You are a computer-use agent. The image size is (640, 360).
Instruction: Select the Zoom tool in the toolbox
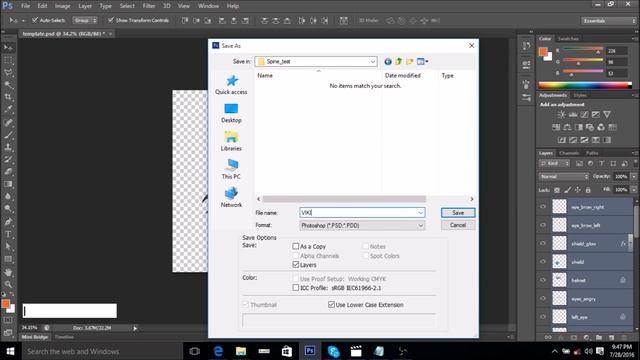[x=8, y=284]
